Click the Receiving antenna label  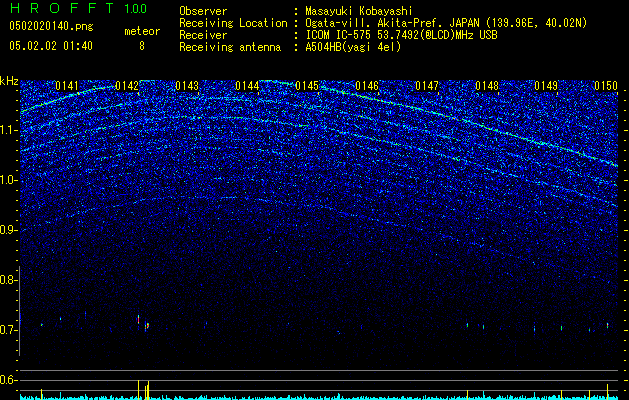pyautogui.click(x=230, y=47)
